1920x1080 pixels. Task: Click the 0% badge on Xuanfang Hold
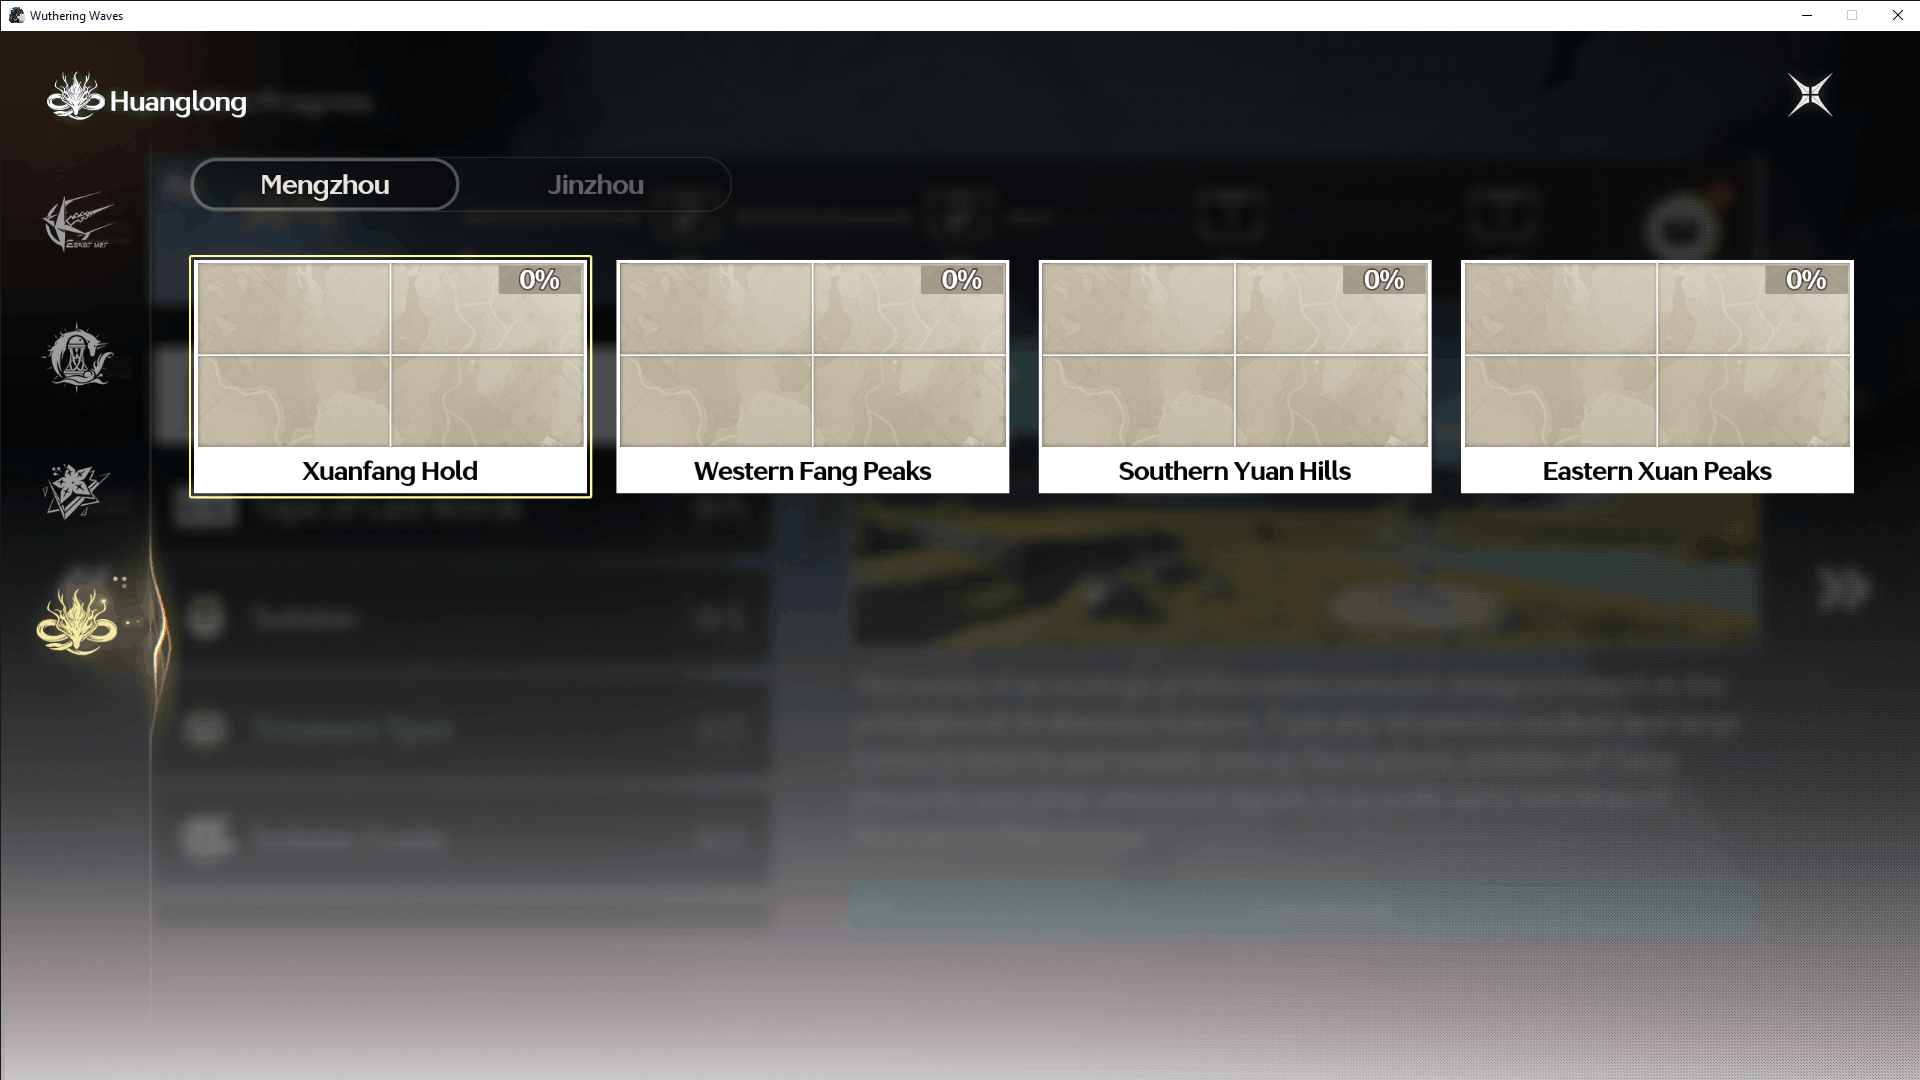(x=540, y=280)
